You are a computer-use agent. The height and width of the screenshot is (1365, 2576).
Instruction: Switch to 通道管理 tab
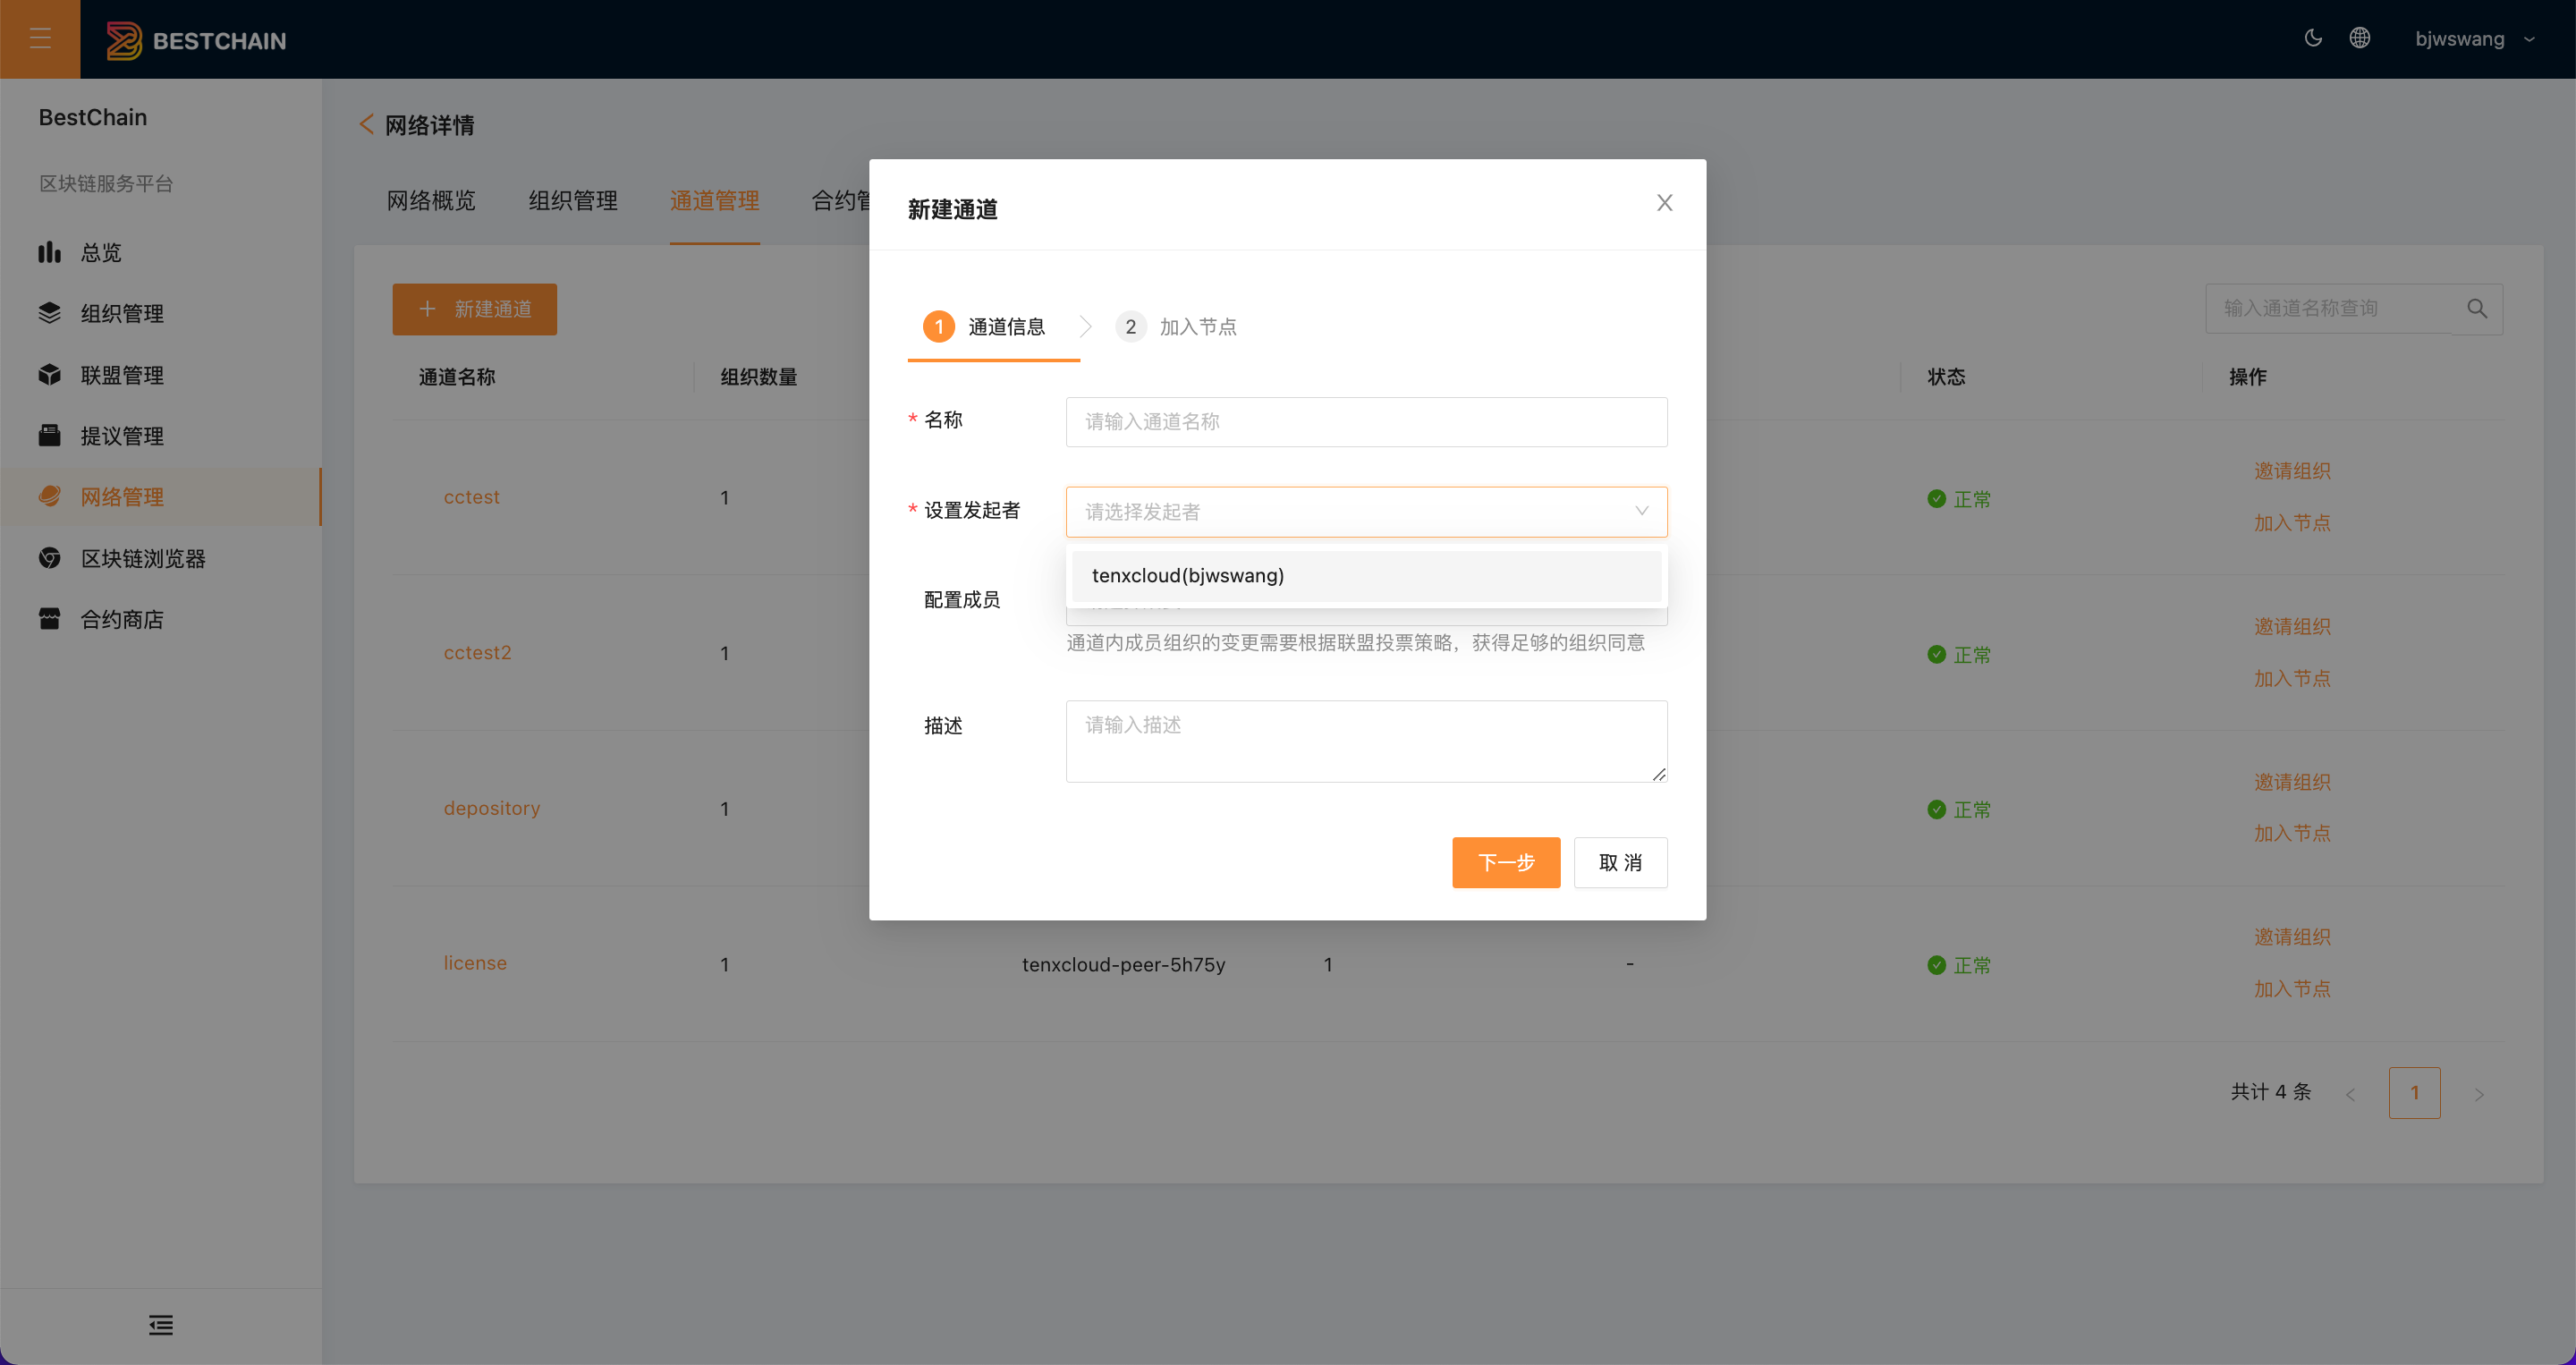[x=714, y=201]
